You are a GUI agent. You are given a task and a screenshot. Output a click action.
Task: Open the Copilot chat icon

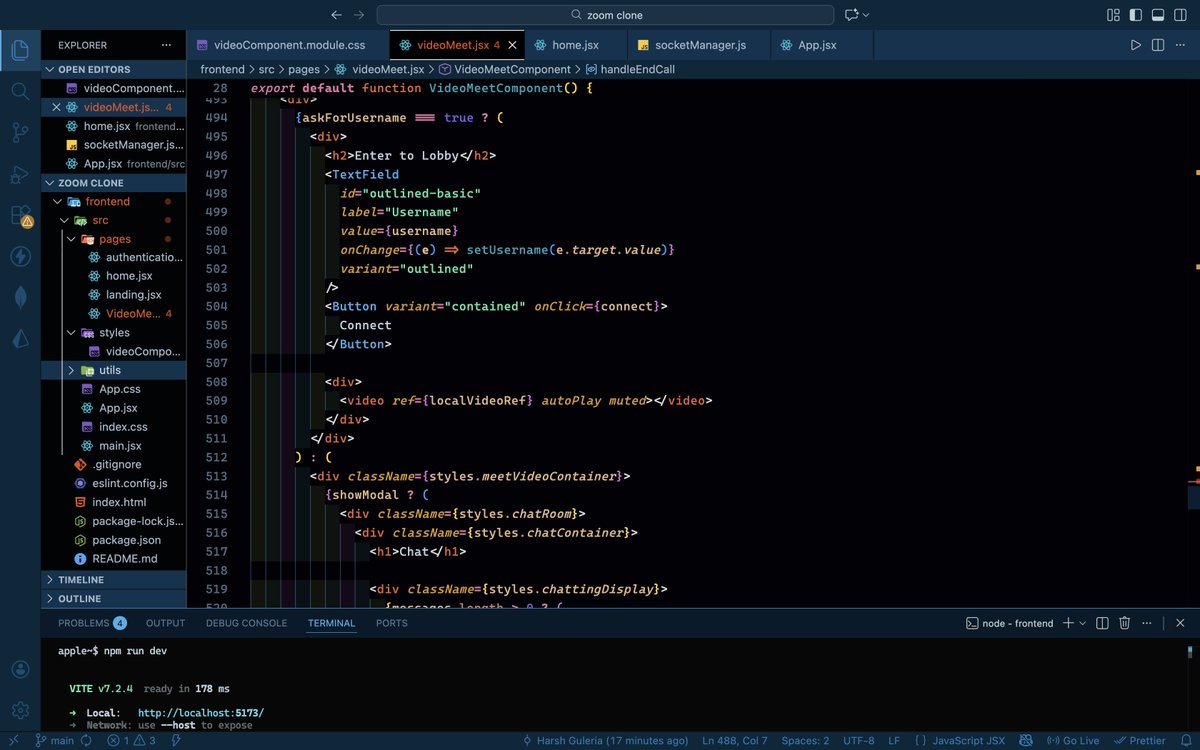pos(852,15)
